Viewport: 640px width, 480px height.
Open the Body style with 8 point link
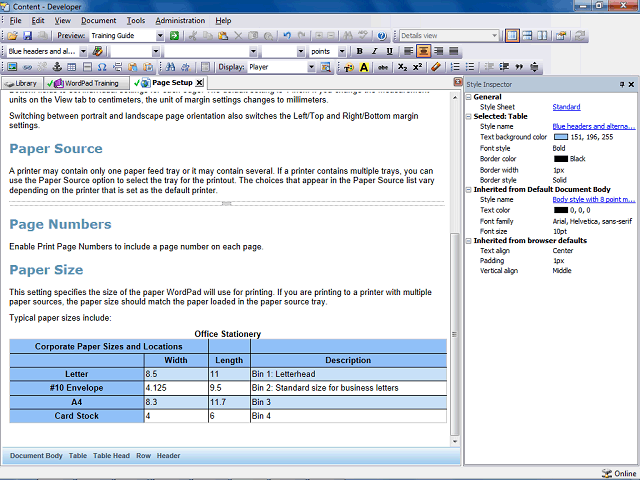pyautogui.click(x=593, y=200)
